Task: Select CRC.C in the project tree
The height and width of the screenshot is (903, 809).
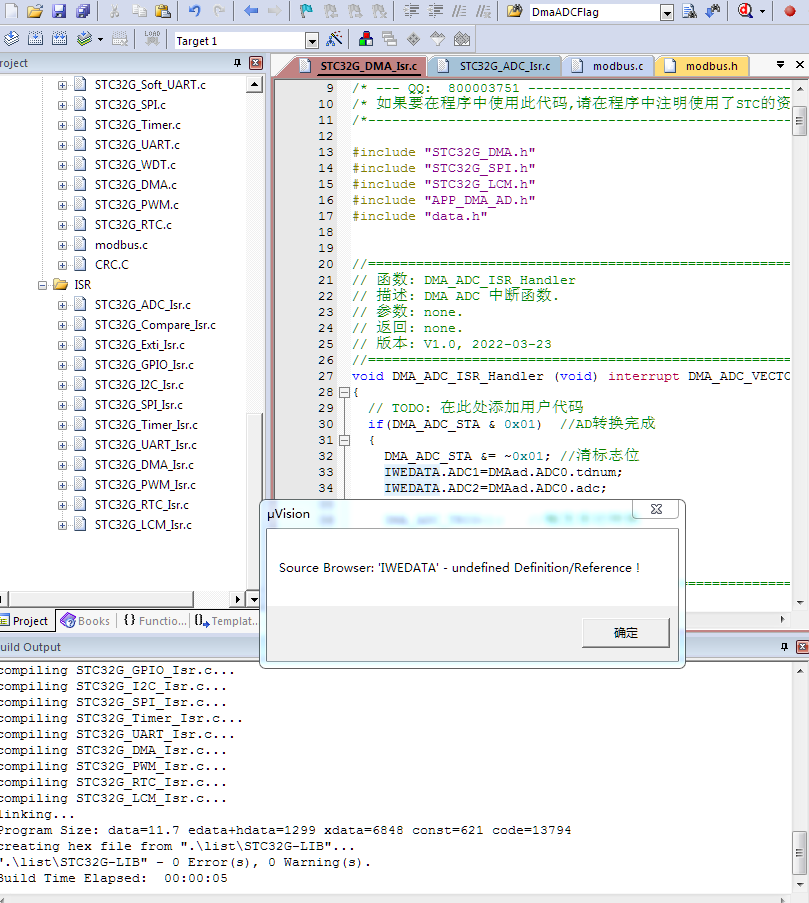Action: (112, 265)
